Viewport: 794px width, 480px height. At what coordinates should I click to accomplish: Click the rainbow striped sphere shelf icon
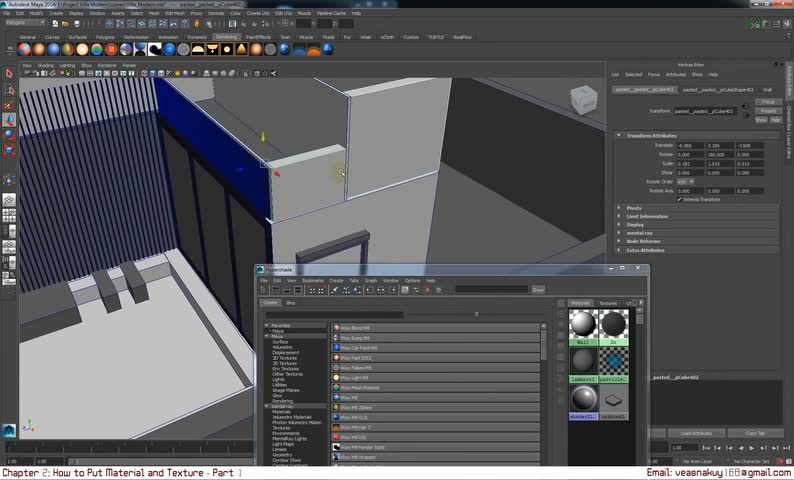[97, 49]
